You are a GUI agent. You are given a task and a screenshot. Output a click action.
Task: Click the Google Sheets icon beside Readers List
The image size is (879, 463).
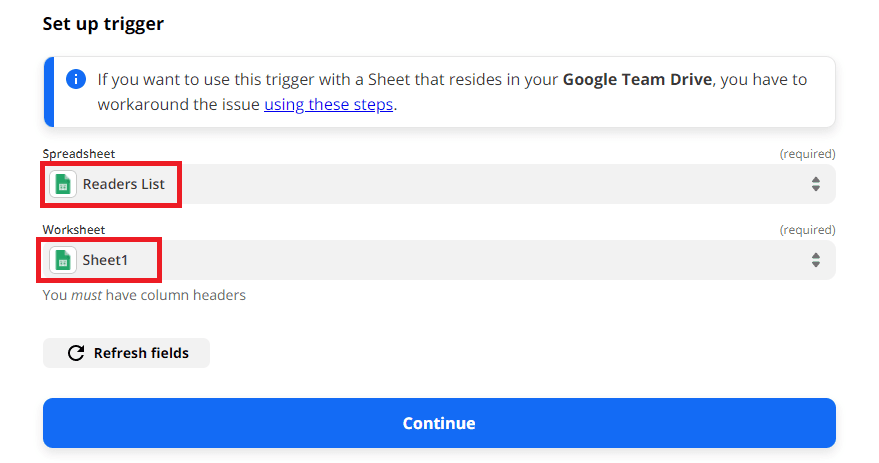point(63,184)
